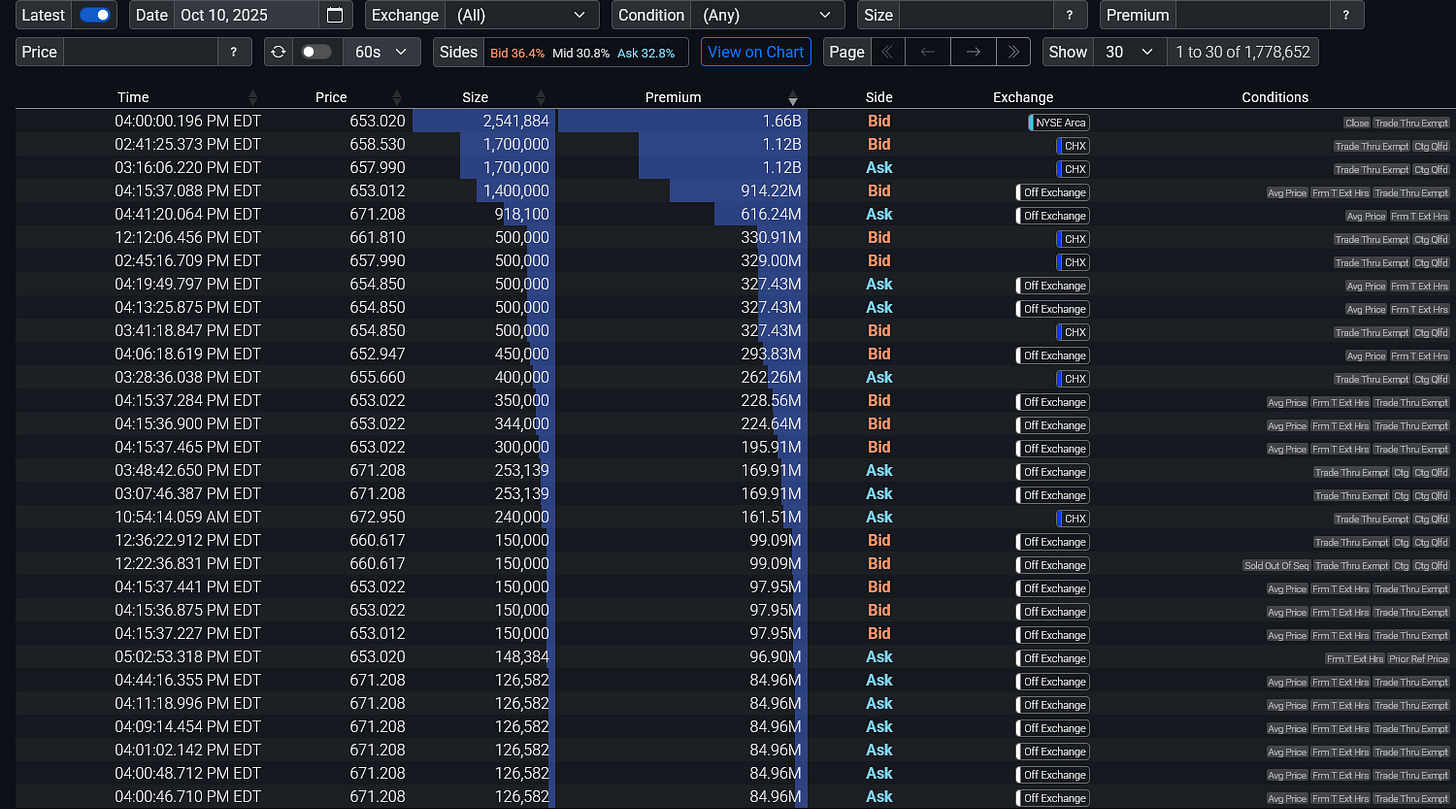The height and width of the screenshot is (809, 1456).
Task: Click the 918,100 size cell
Action: [x=521, y=214]
